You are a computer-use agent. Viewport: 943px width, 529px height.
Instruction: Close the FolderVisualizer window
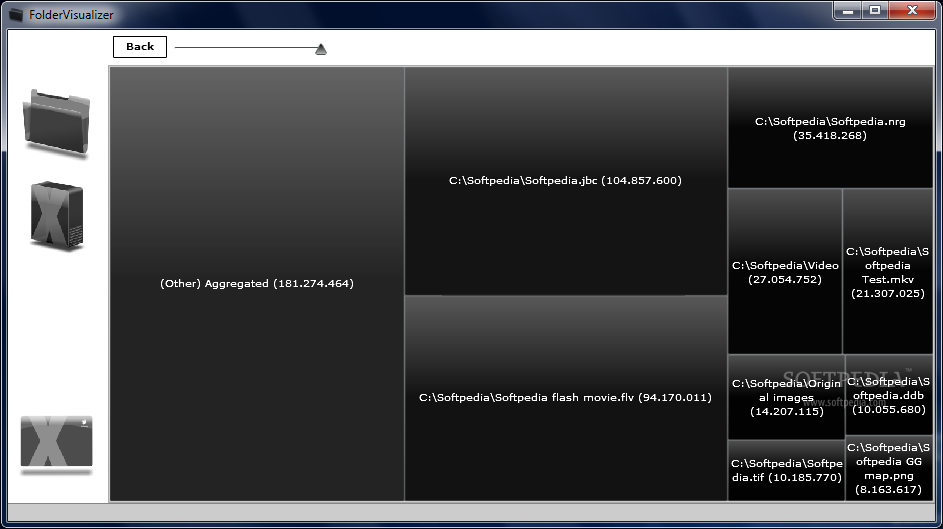tap(912, 11)
